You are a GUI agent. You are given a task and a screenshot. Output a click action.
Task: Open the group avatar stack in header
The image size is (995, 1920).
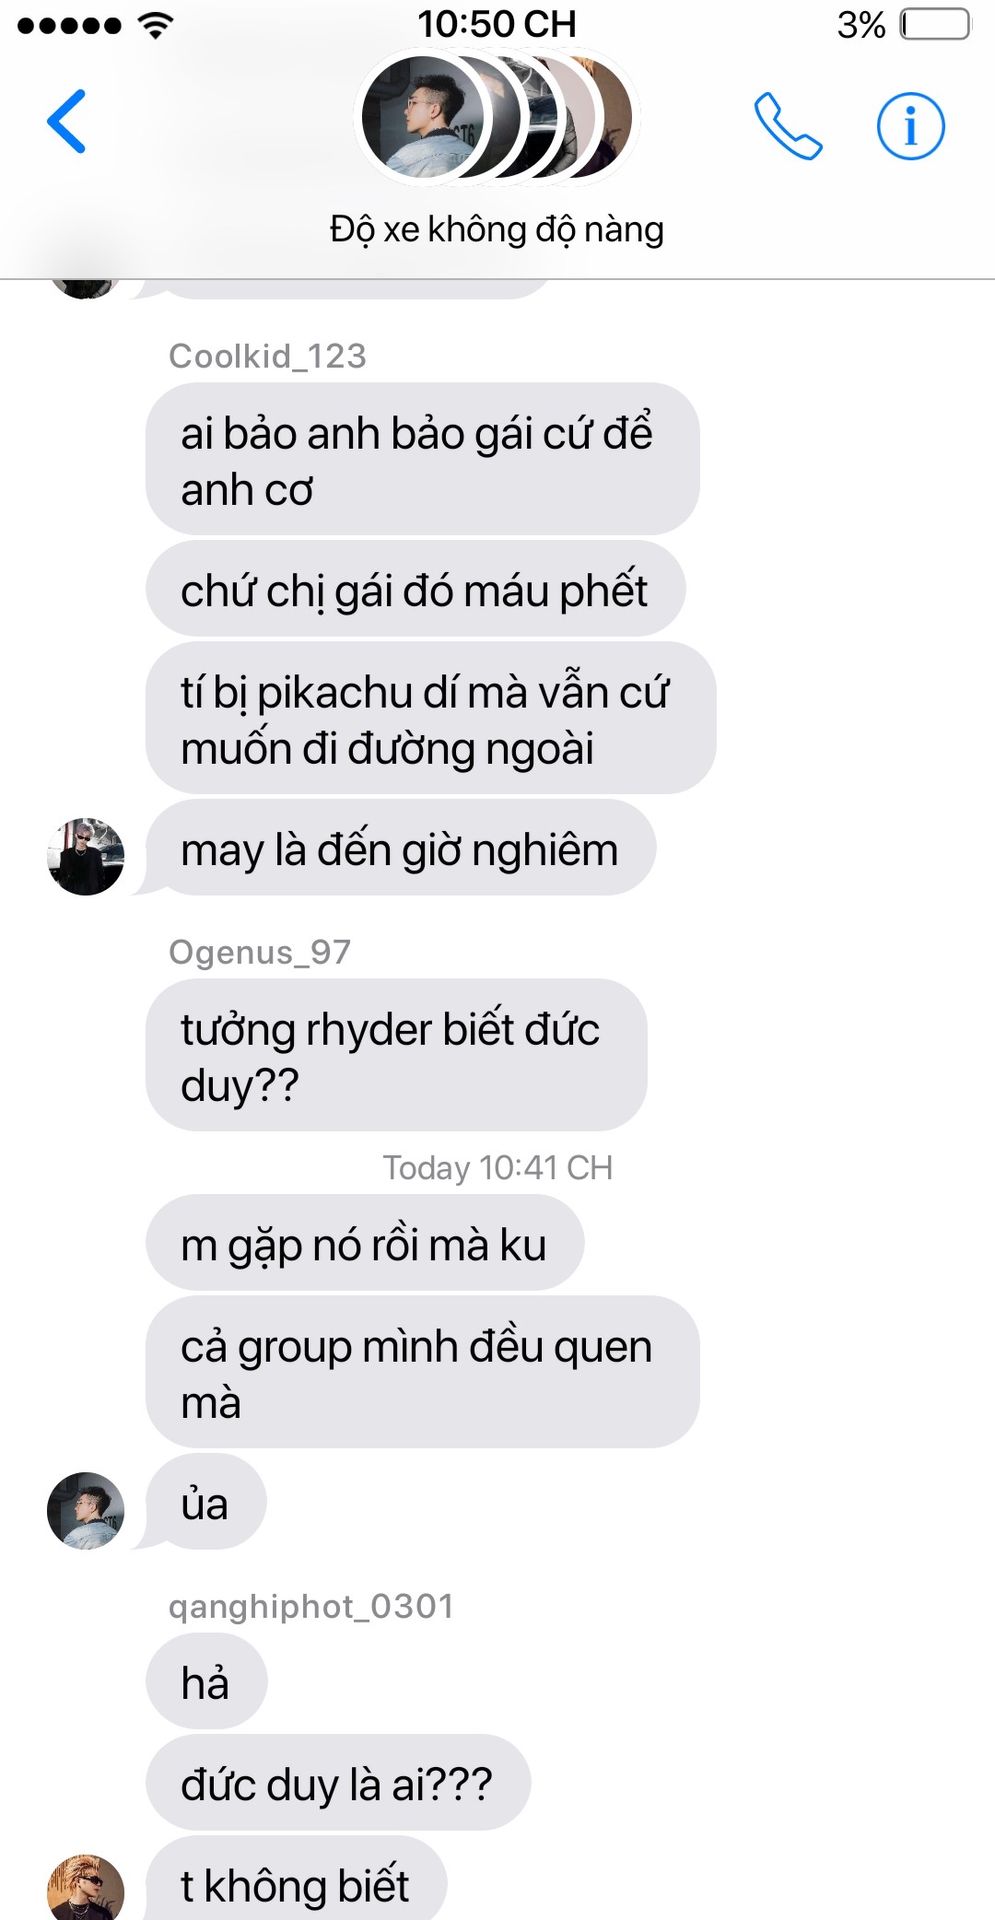[497, 118]
